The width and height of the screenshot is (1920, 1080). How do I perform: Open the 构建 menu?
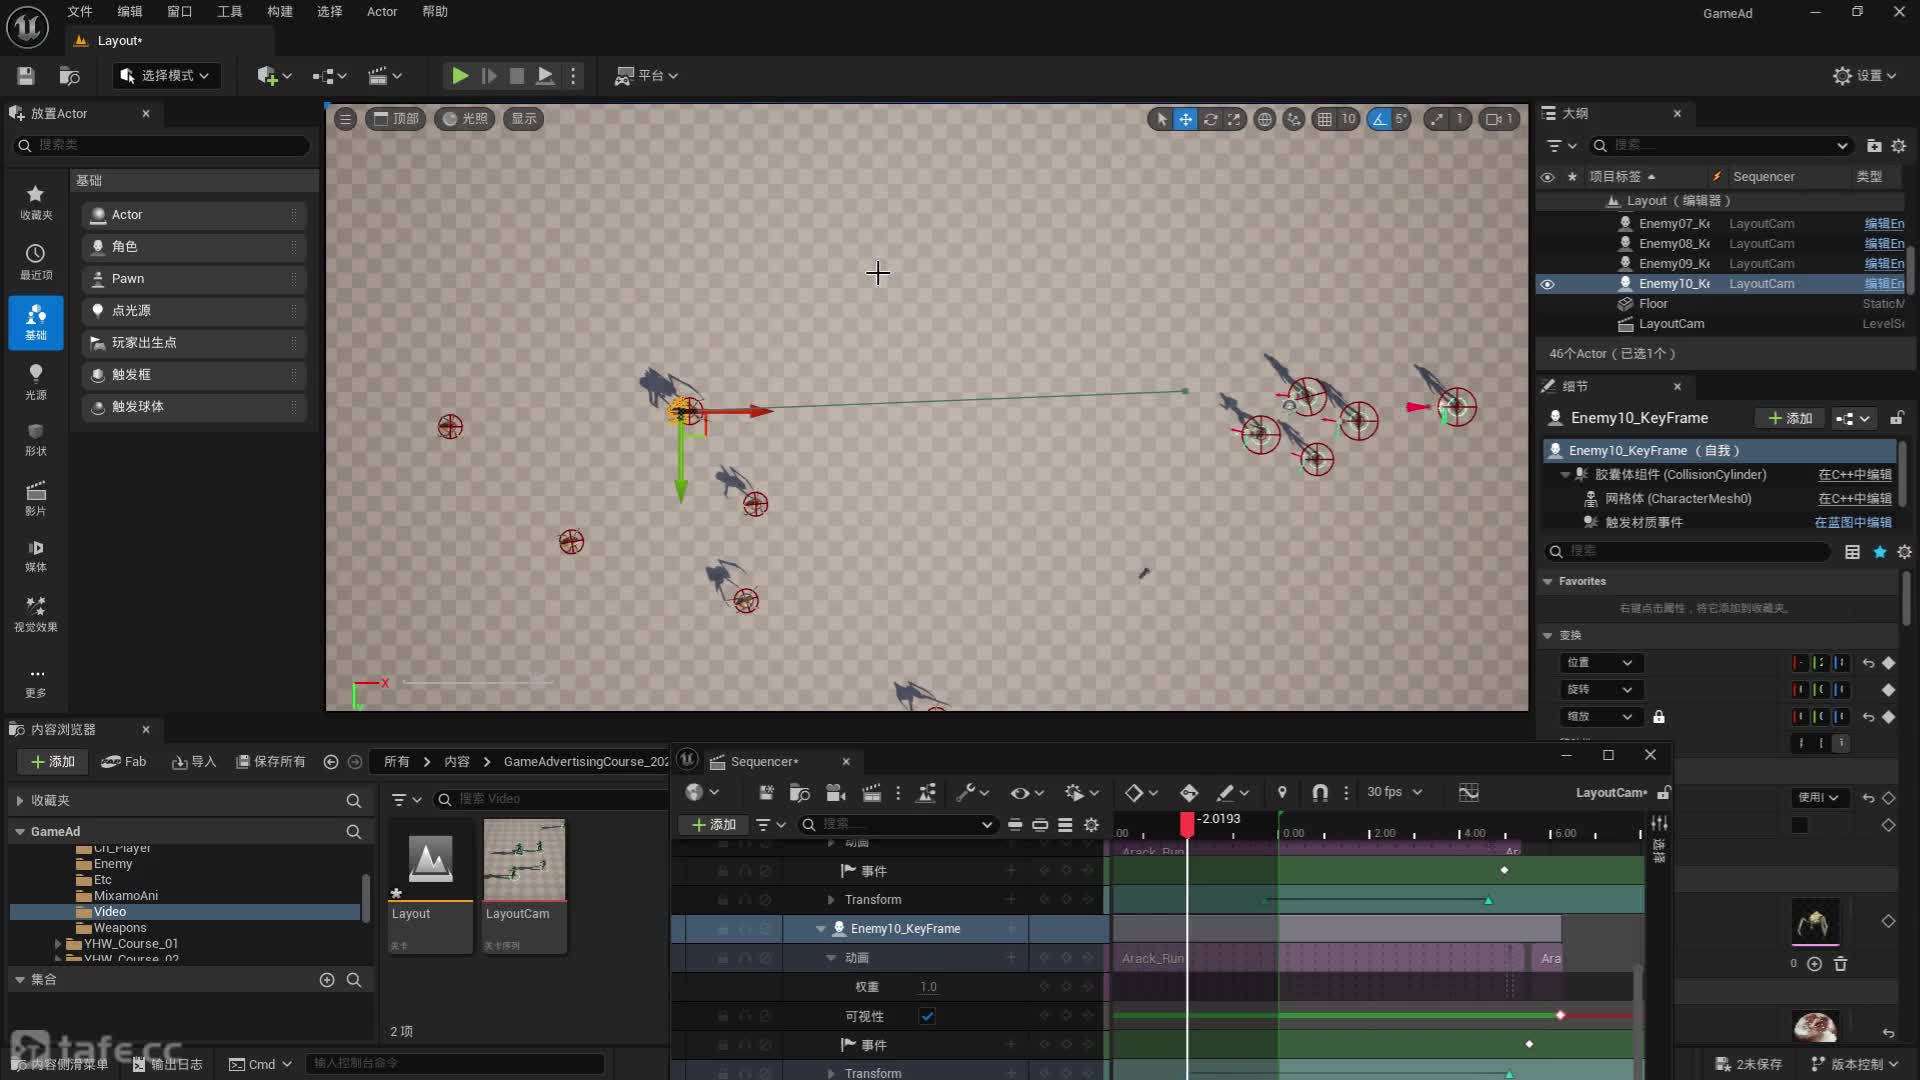pos(280,12)
